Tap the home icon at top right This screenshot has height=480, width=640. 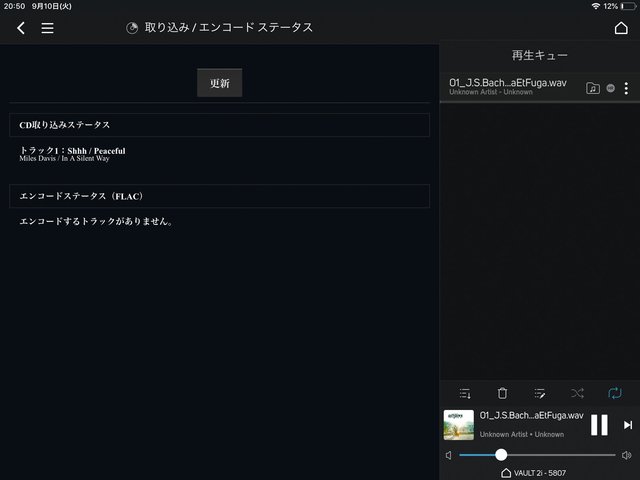tap(621, 28)
